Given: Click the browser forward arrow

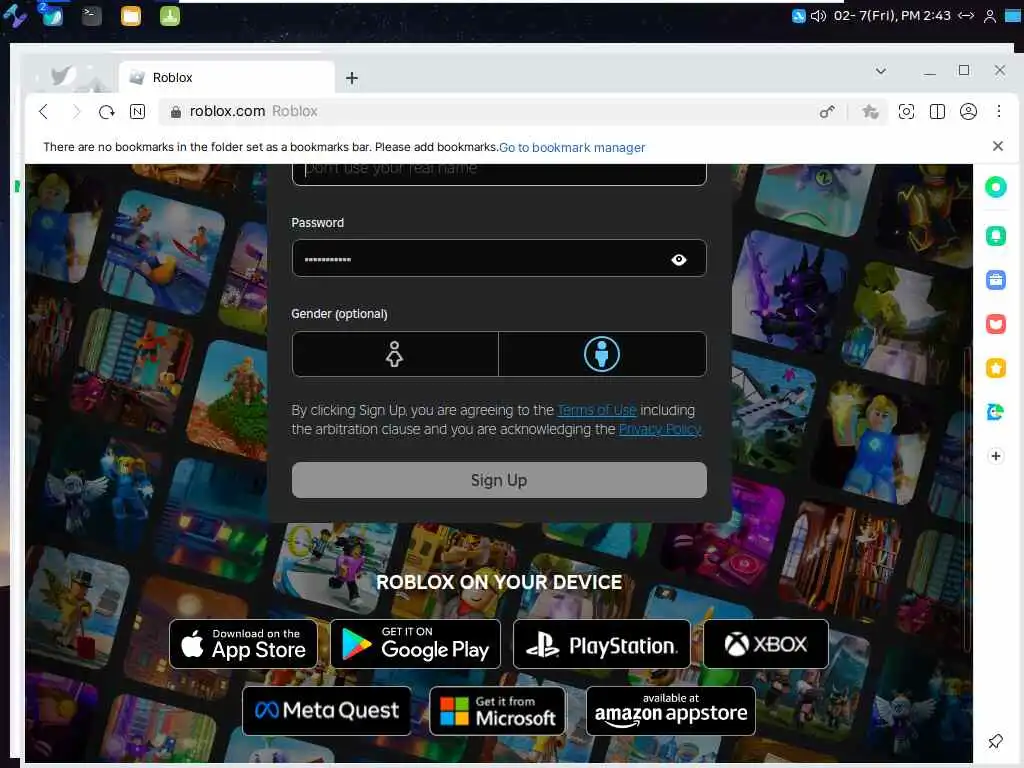Looking at the screenshot, I should 76,112.
